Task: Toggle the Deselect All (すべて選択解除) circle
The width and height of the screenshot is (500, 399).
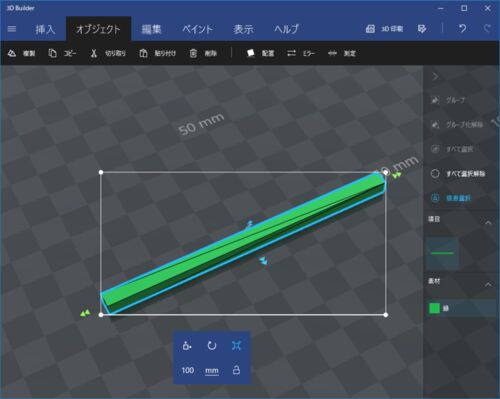Action: (x=435, y=174)
